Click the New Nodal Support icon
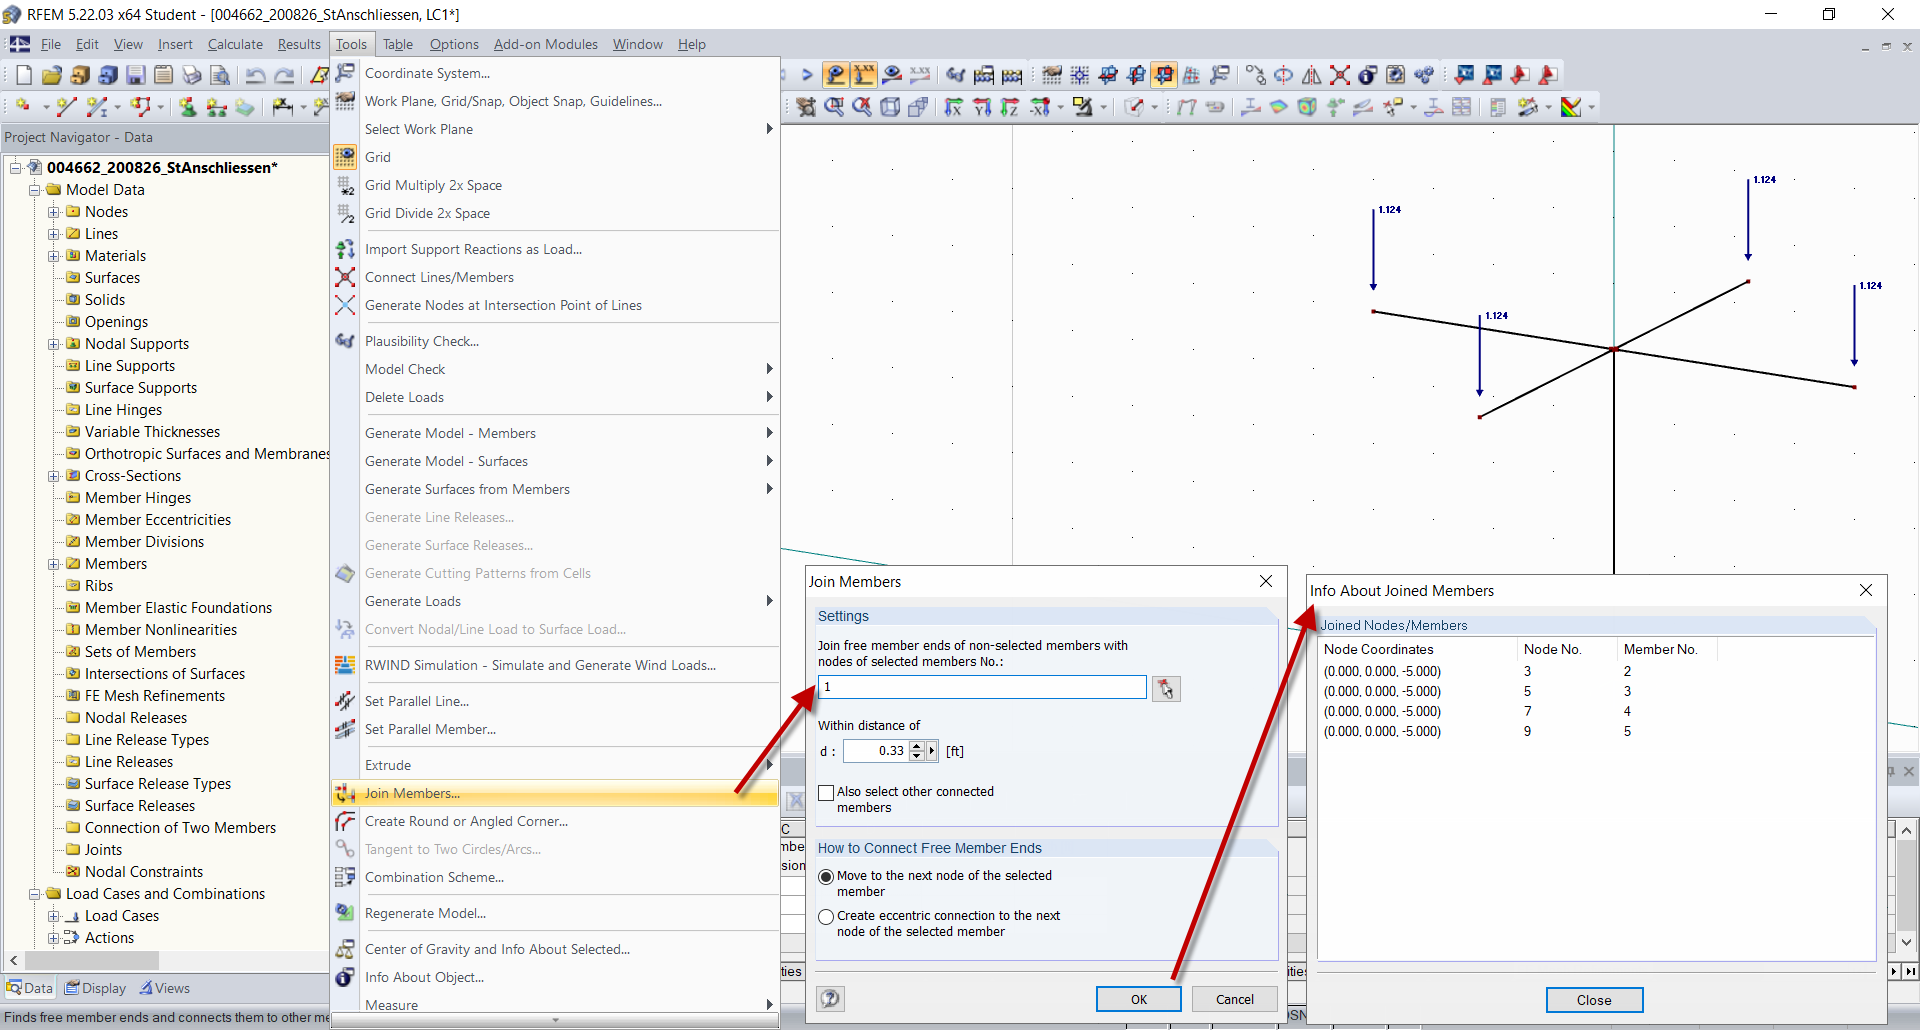Viewport: 1920px width, 1030px height. 186,106
